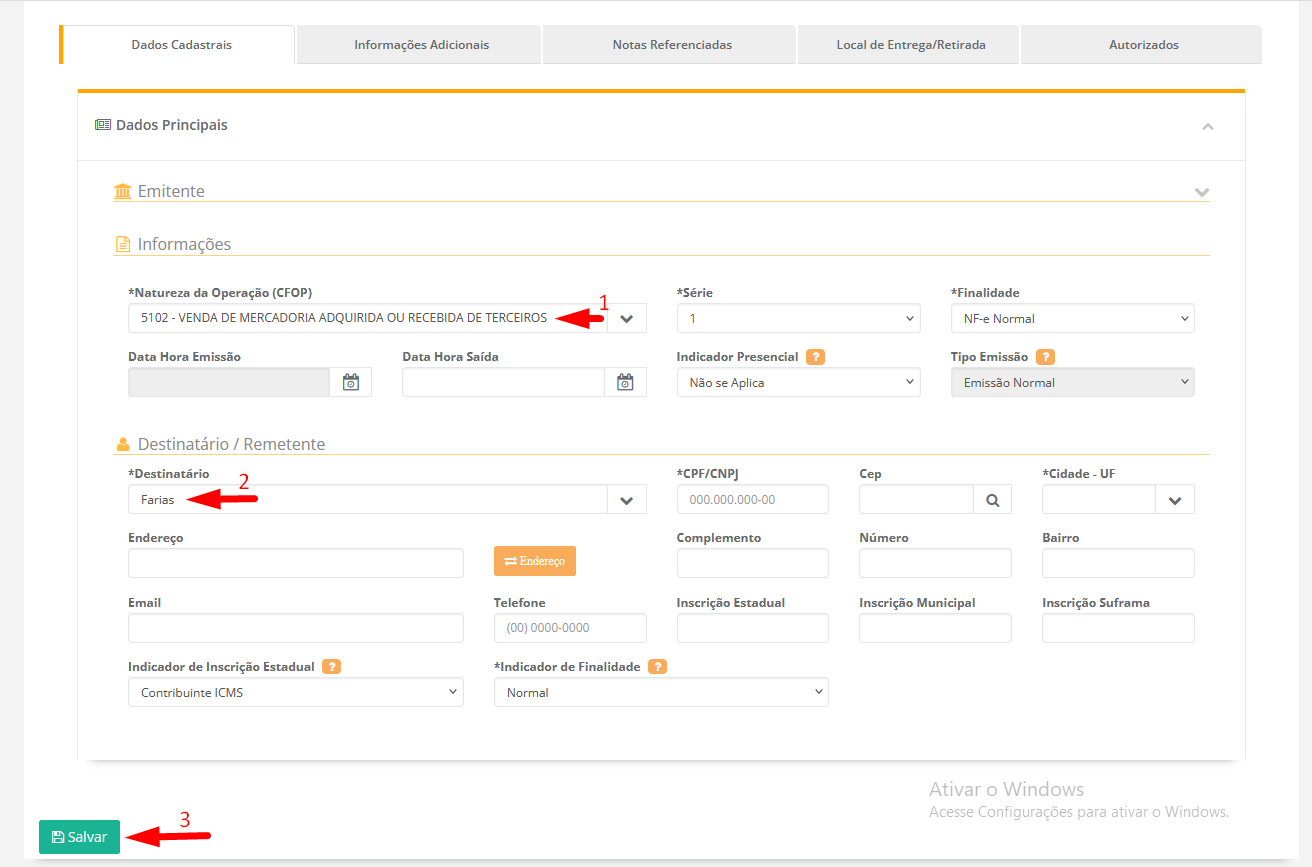Click the Cep search magnifier icon
Viewport: 1312px width, 867px height.
point(992,500)
